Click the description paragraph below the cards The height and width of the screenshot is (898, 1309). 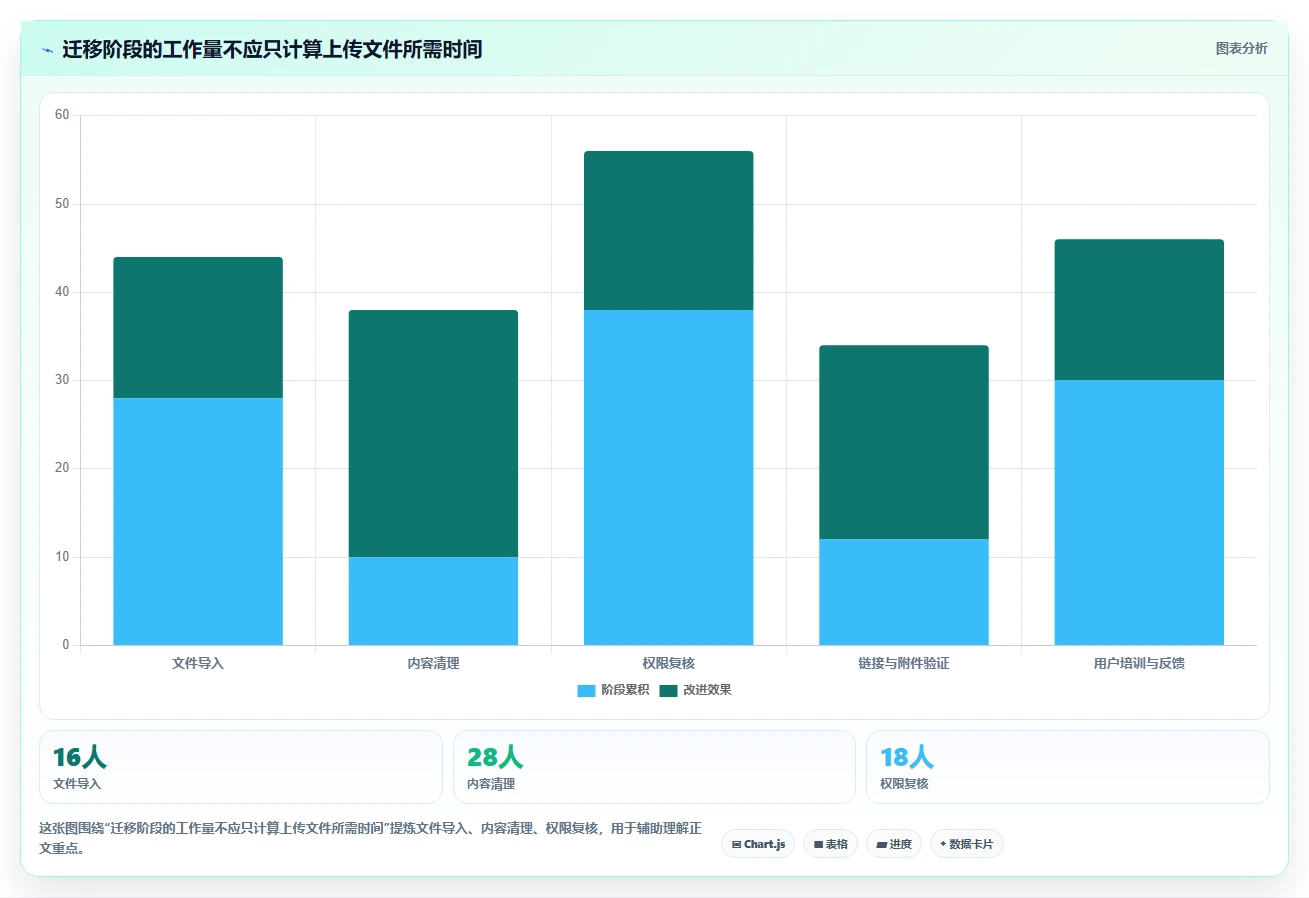pos(370,838)
